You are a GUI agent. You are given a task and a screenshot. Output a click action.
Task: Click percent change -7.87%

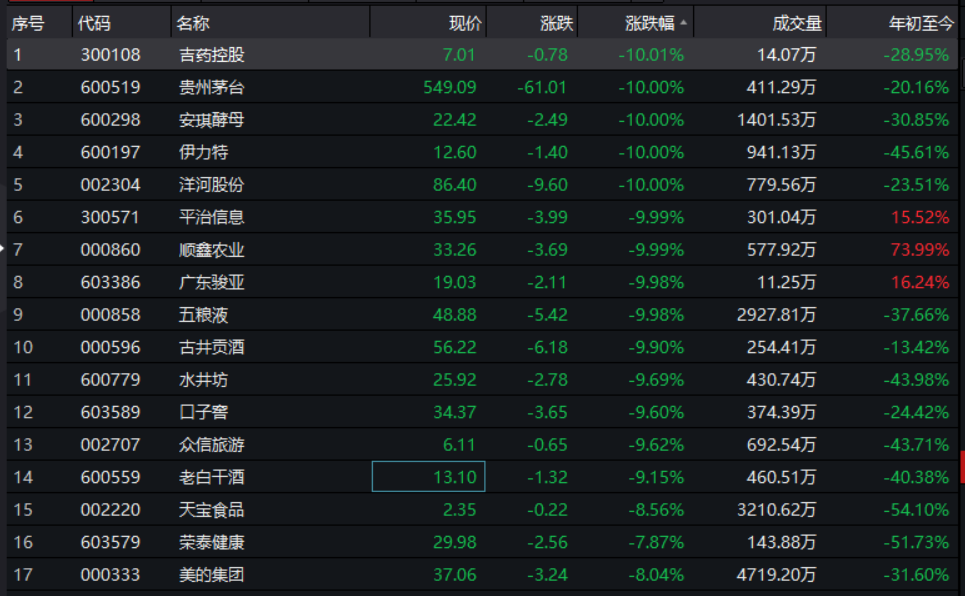[656, 542]
